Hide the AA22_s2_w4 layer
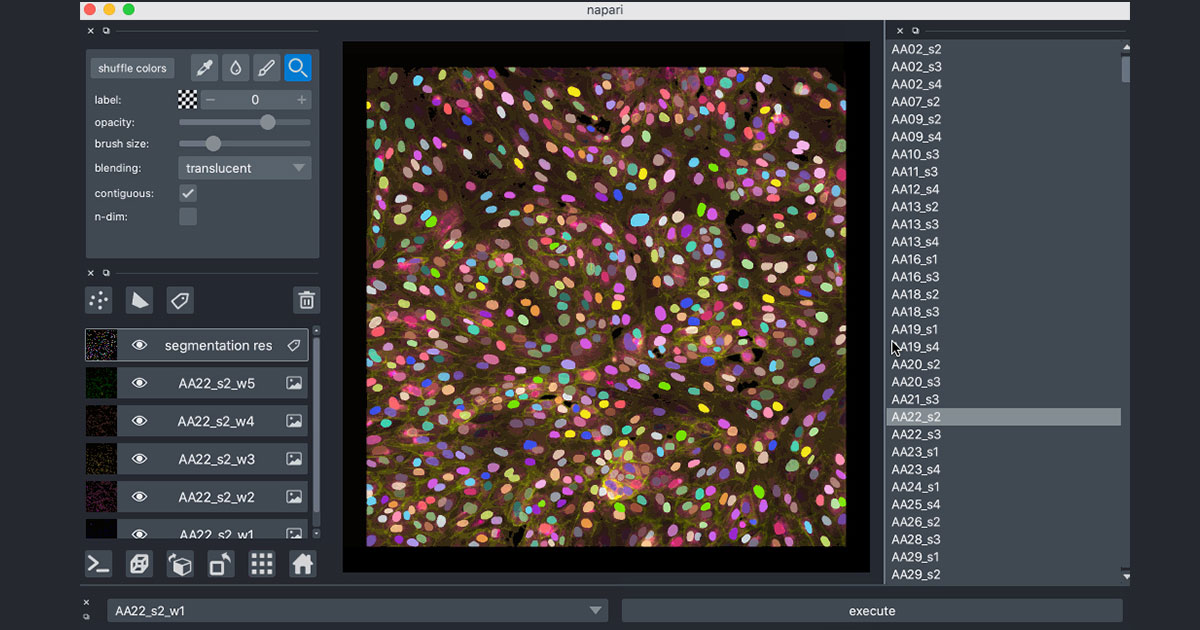Viewport: 1200px width, 630px height. [139, 421]
